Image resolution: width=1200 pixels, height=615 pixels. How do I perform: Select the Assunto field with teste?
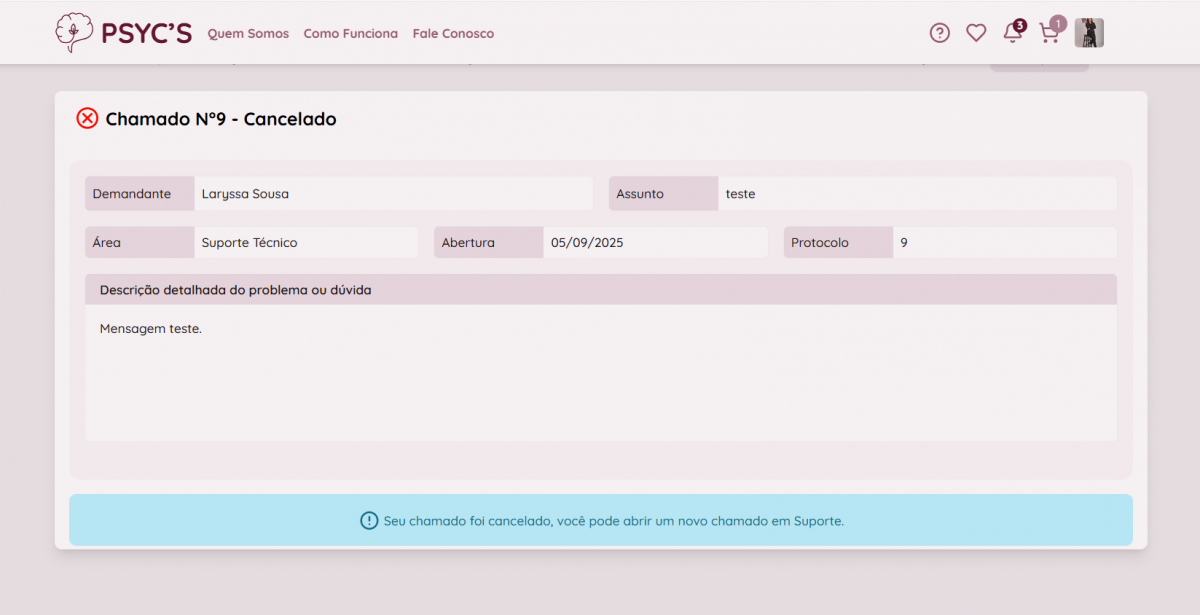[915, 194]
